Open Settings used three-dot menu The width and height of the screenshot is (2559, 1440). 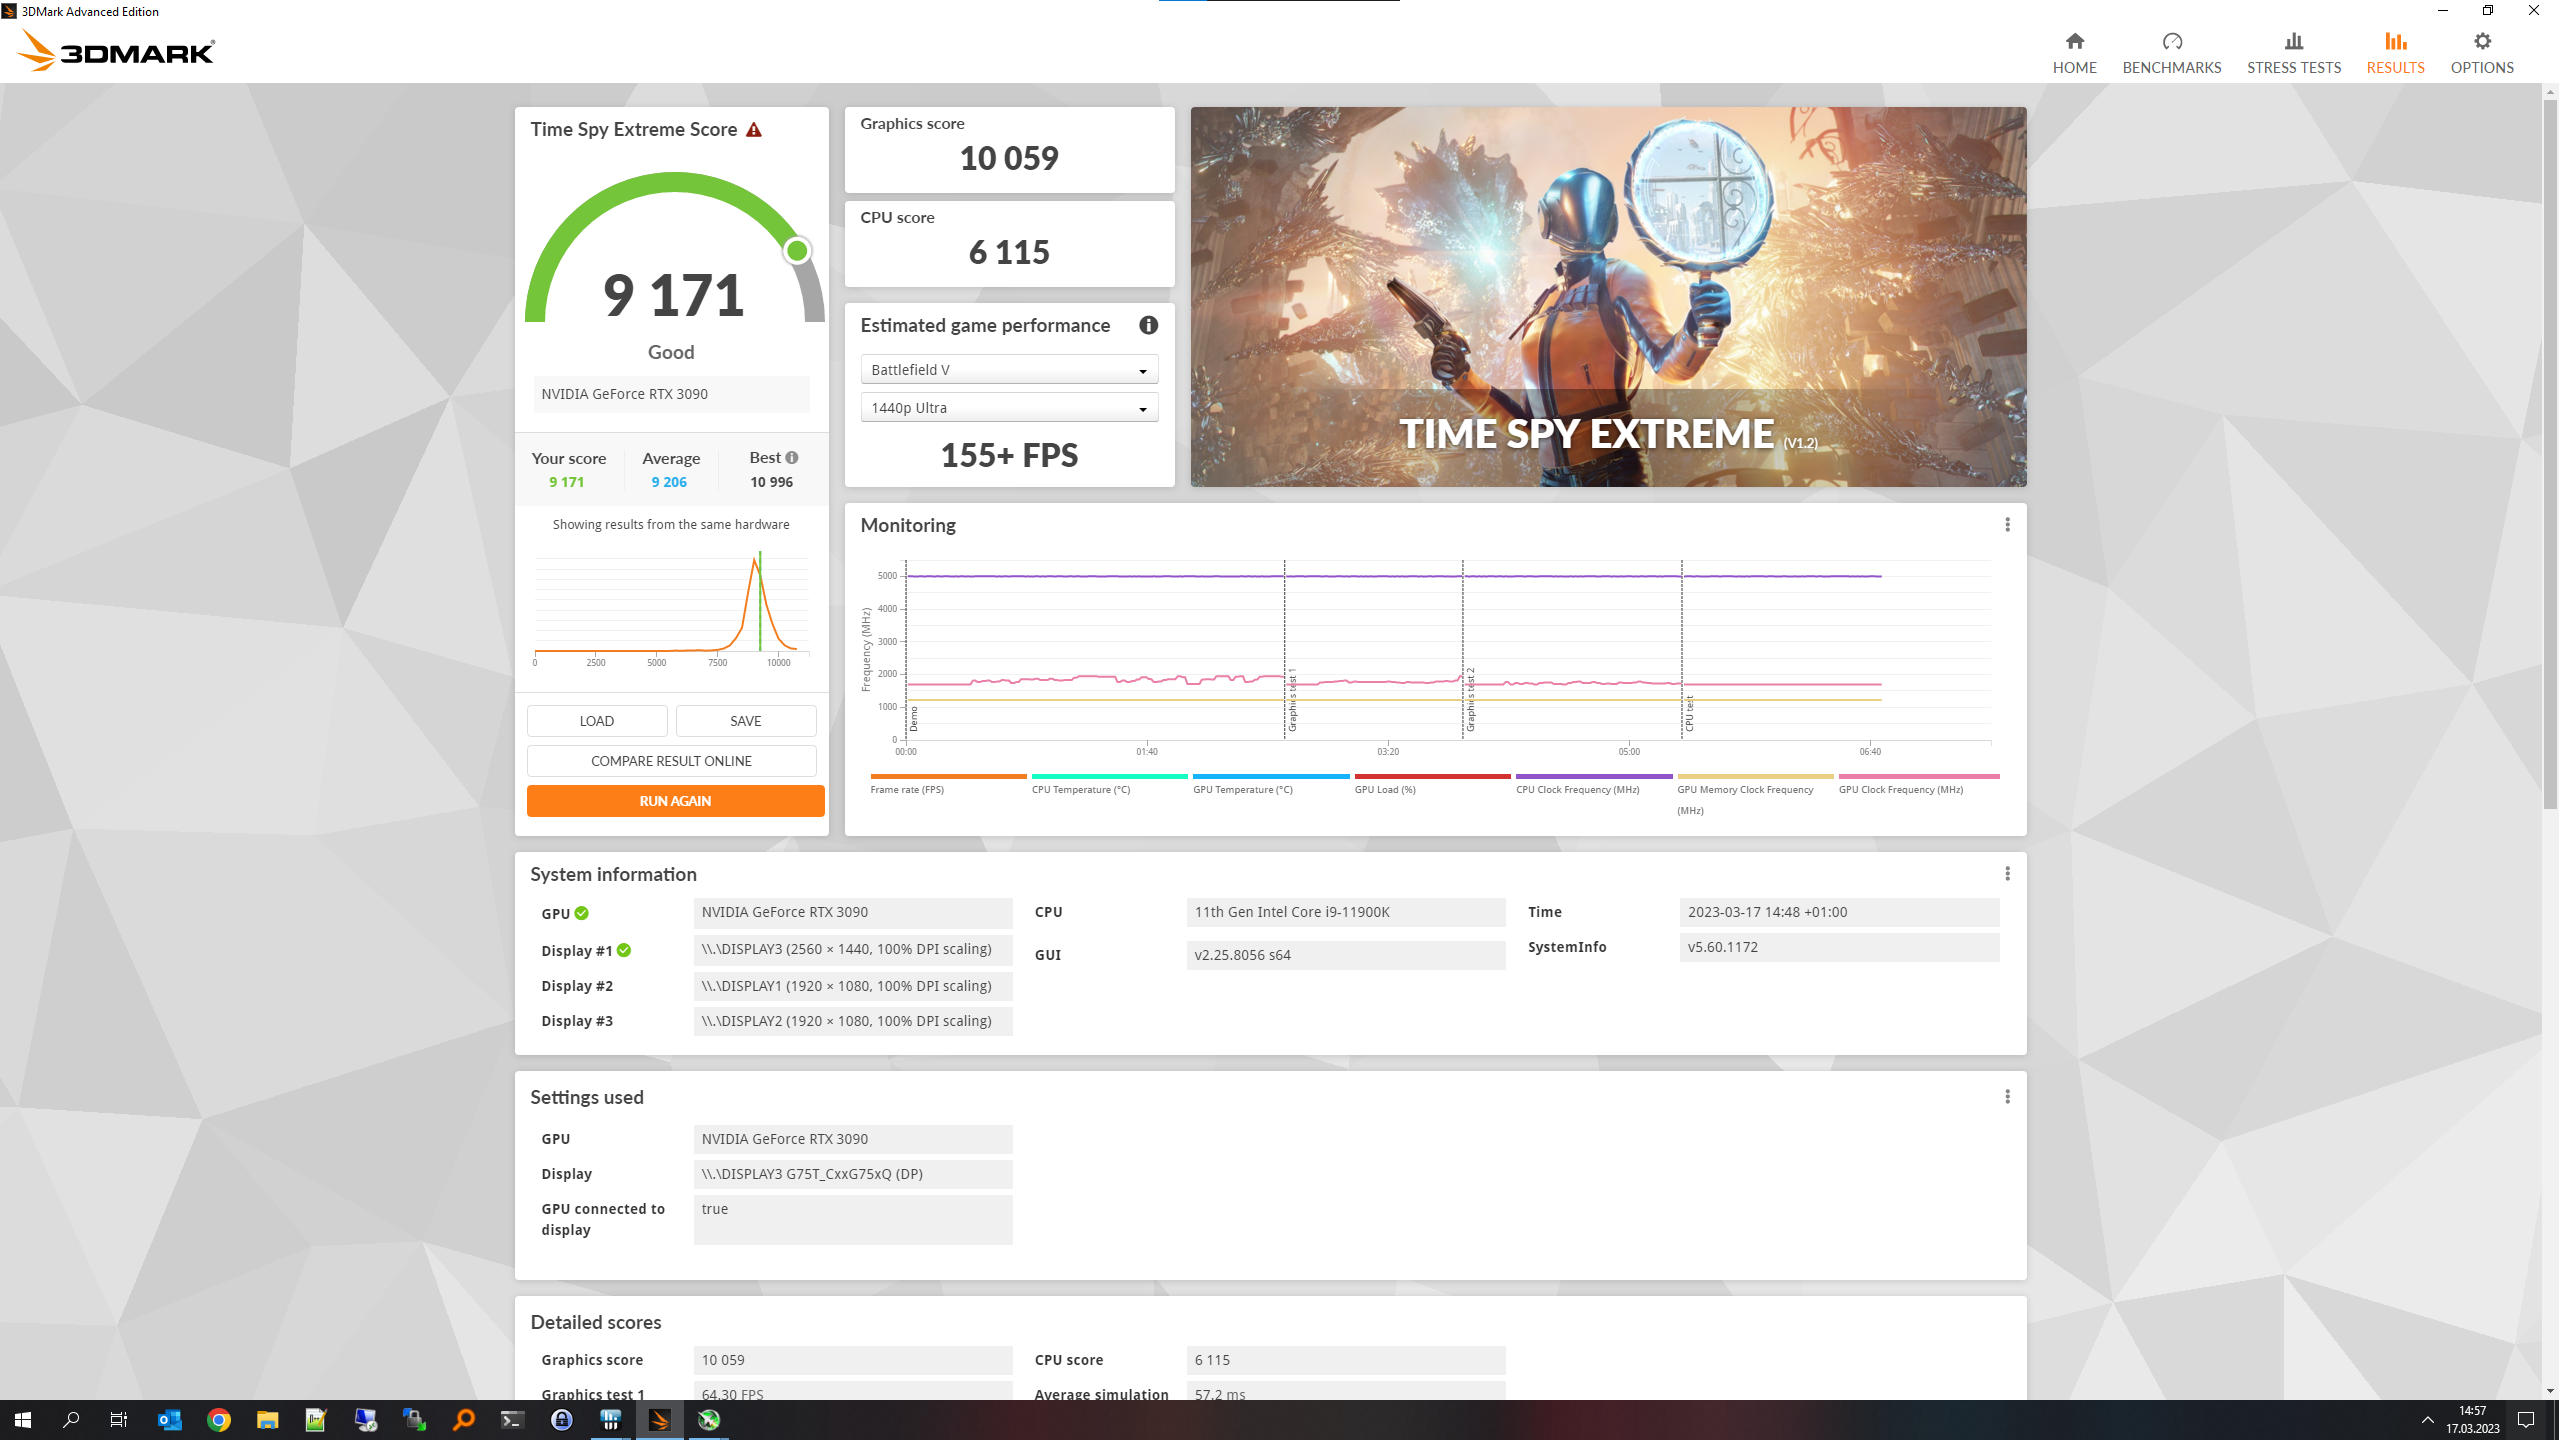tap(2006, 1097)
